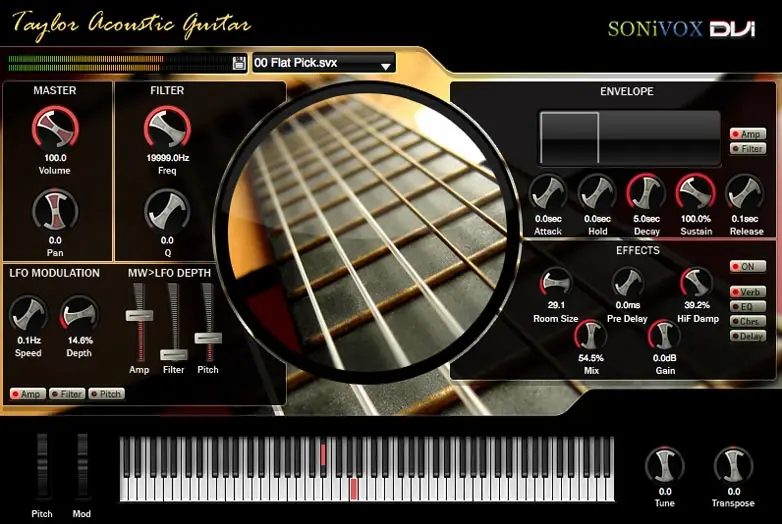Viewport: 782px width, 524px height.
Task: Toggle the LFO Modulation Pitch button
Action: 106,394
